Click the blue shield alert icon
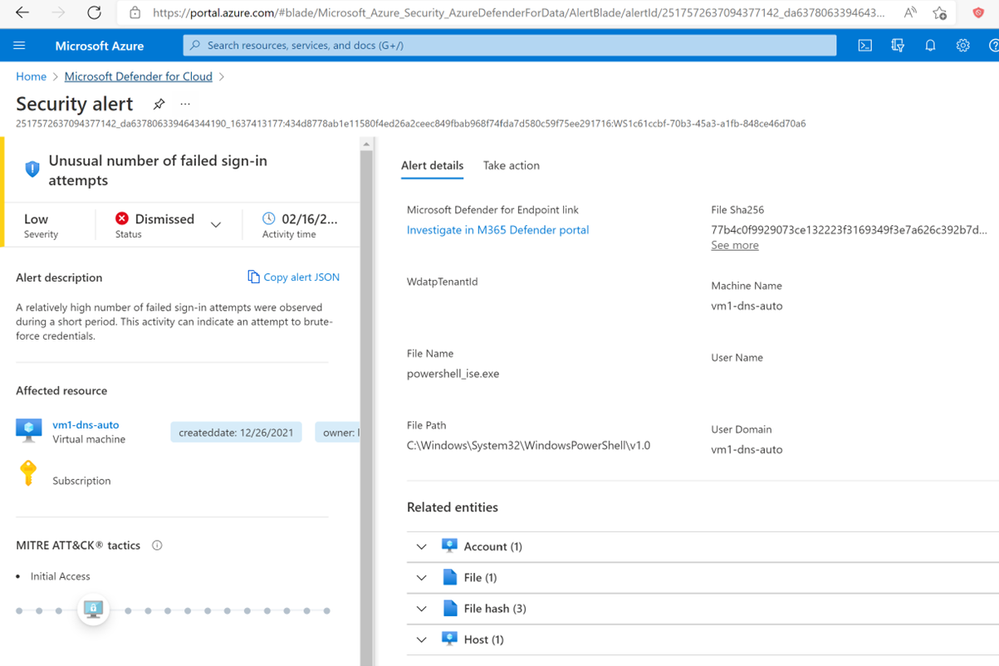Screen dimensions: 999x666 point(32,169)
